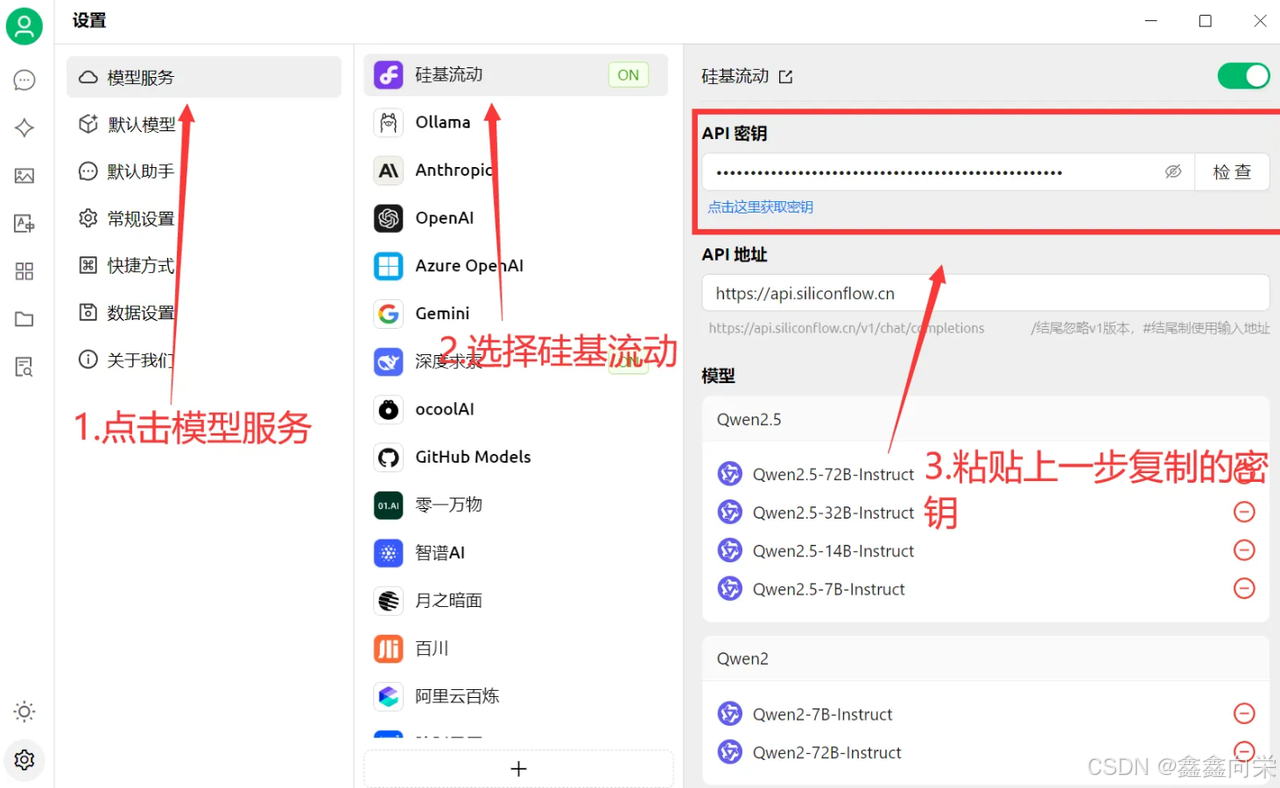The image size is (1280, 788).
Task: Open 硅基流动 external website link icon
Action: (786, 76)
